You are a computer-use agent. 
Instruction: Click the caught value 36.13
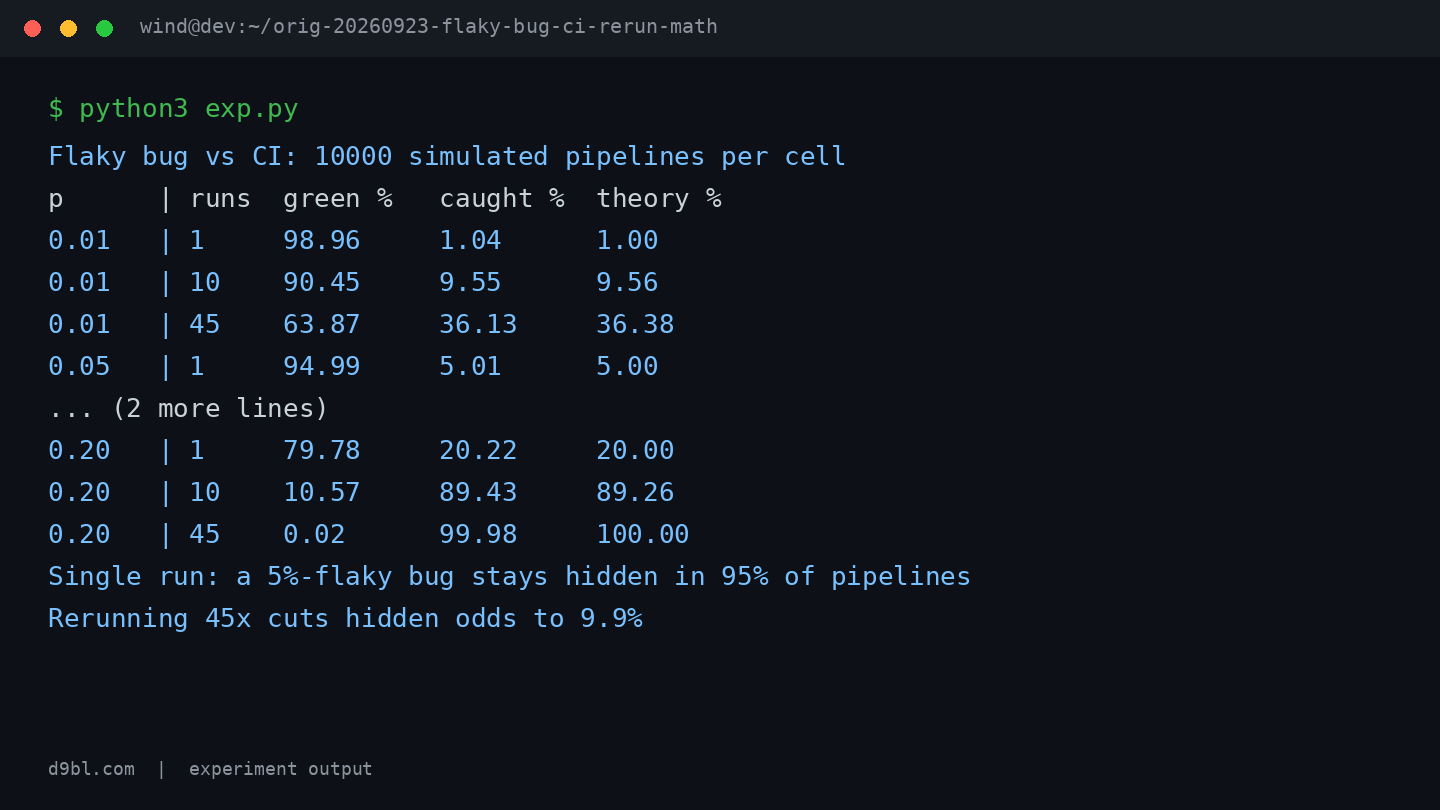coord(479,324)
